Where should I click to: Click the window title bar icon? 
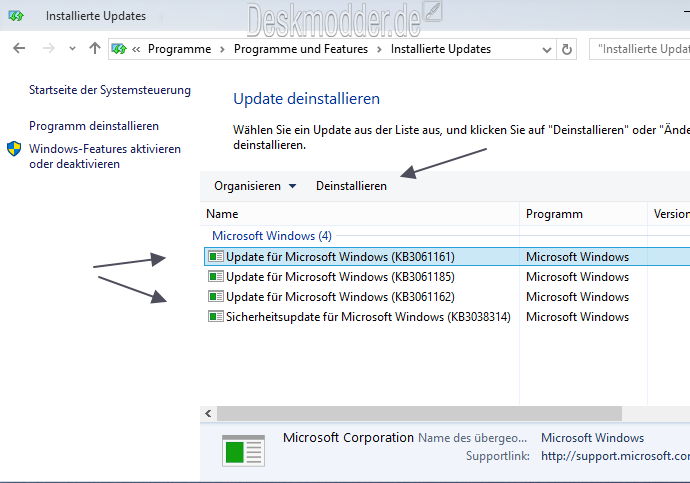point(16,16)
